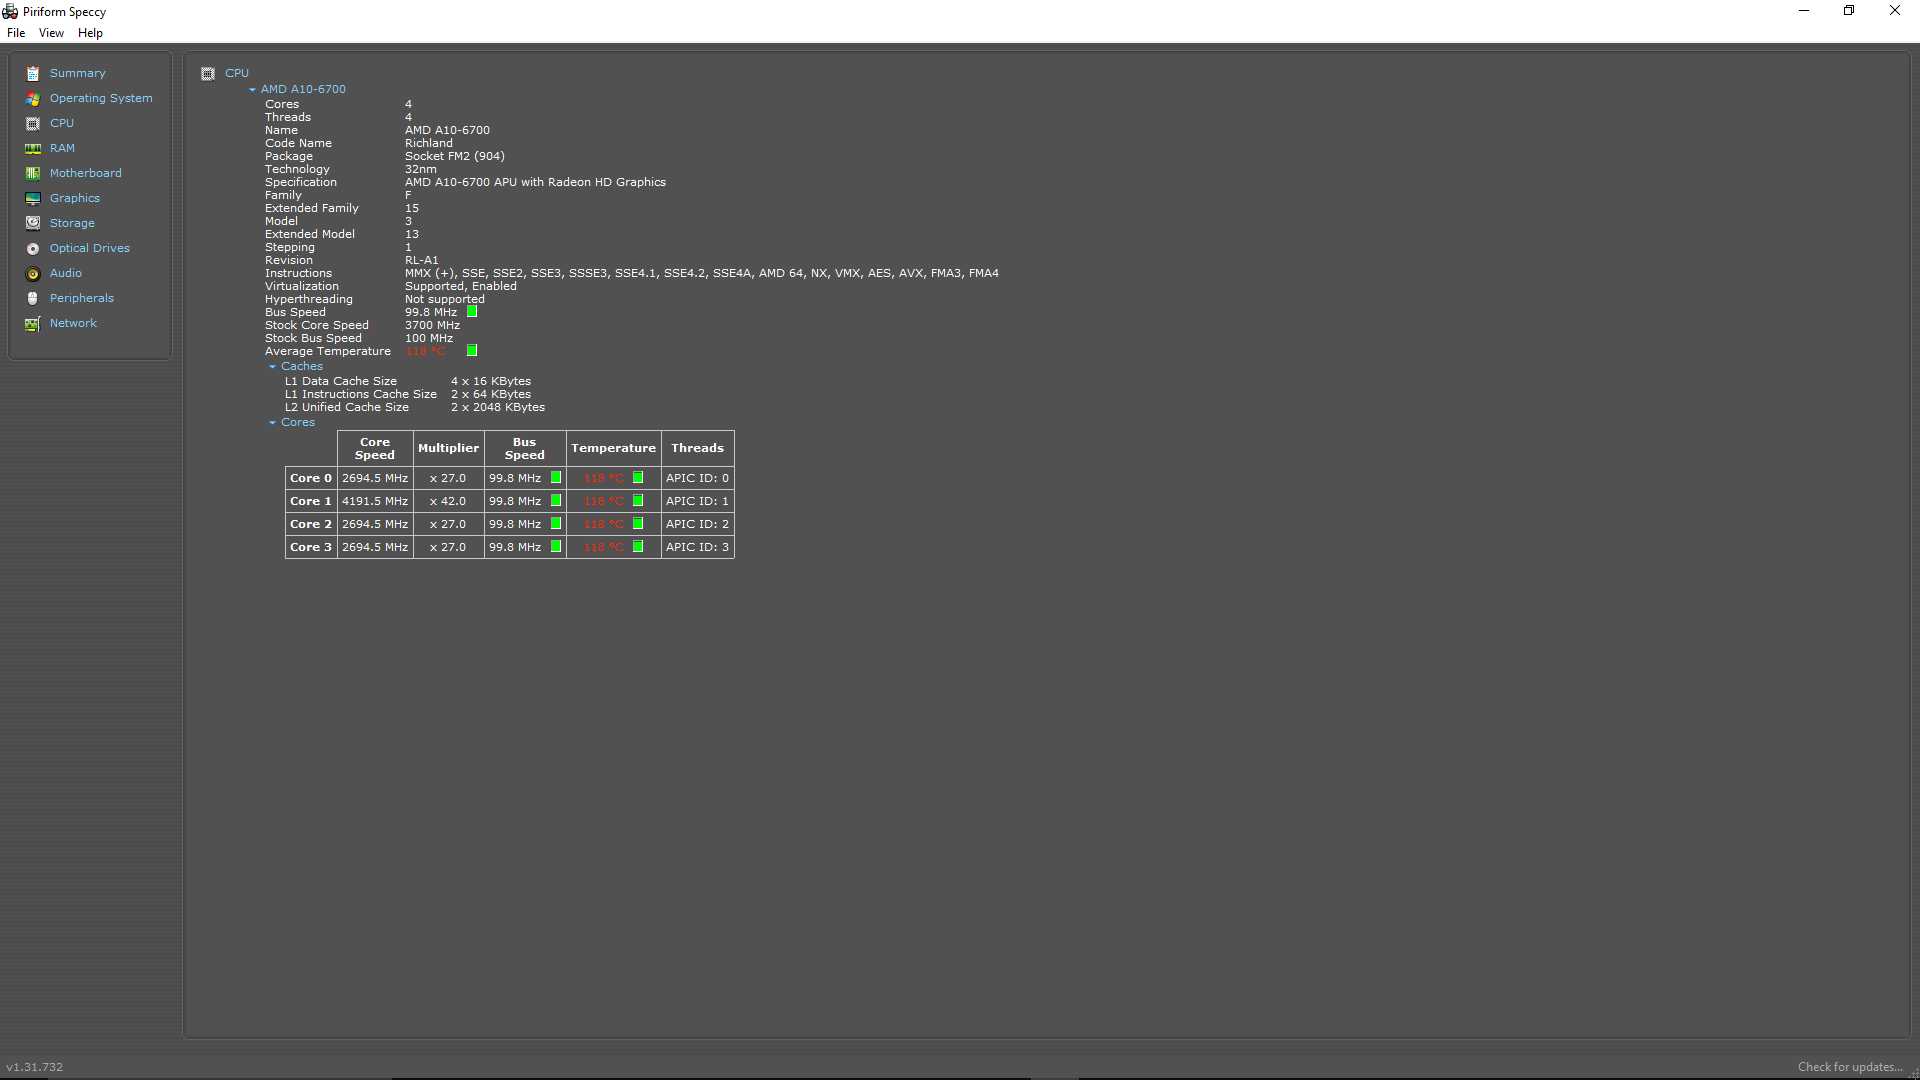Open the View menu
Viewport: 1920px width, 1080px height.
pos(49,33)
